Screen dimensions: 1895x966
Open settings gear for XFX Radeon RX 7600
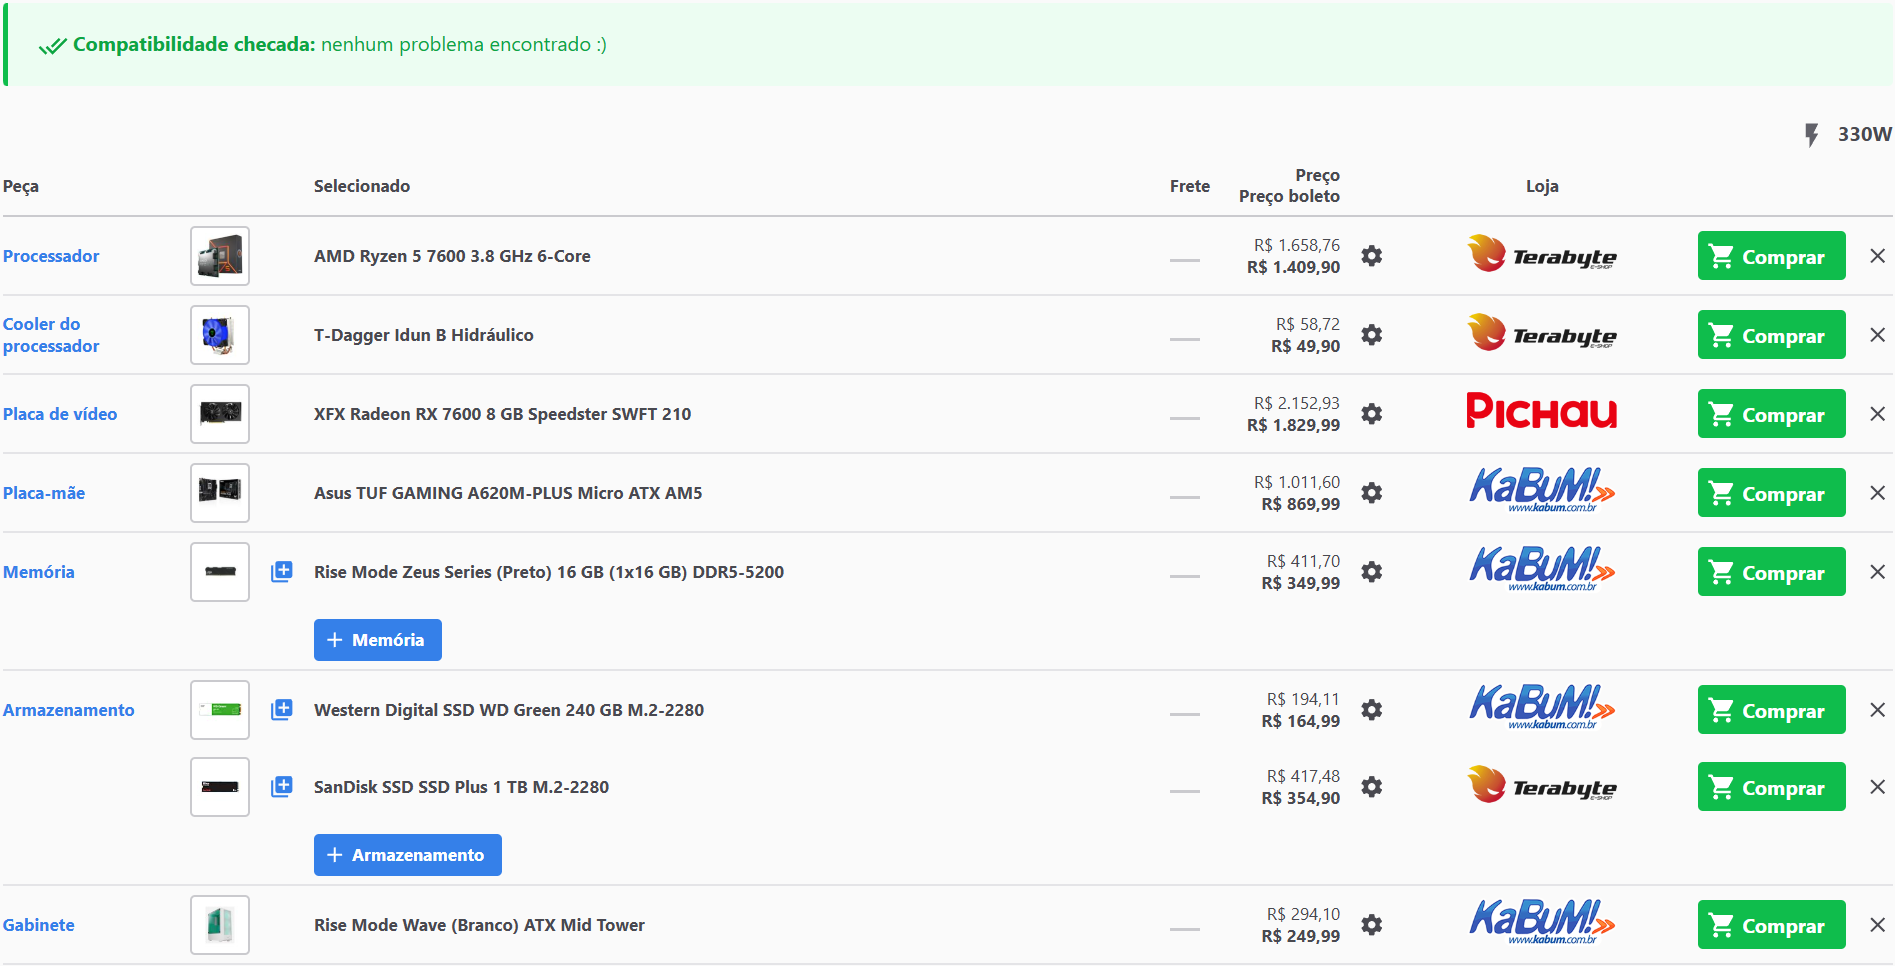tap(1372, 414)
